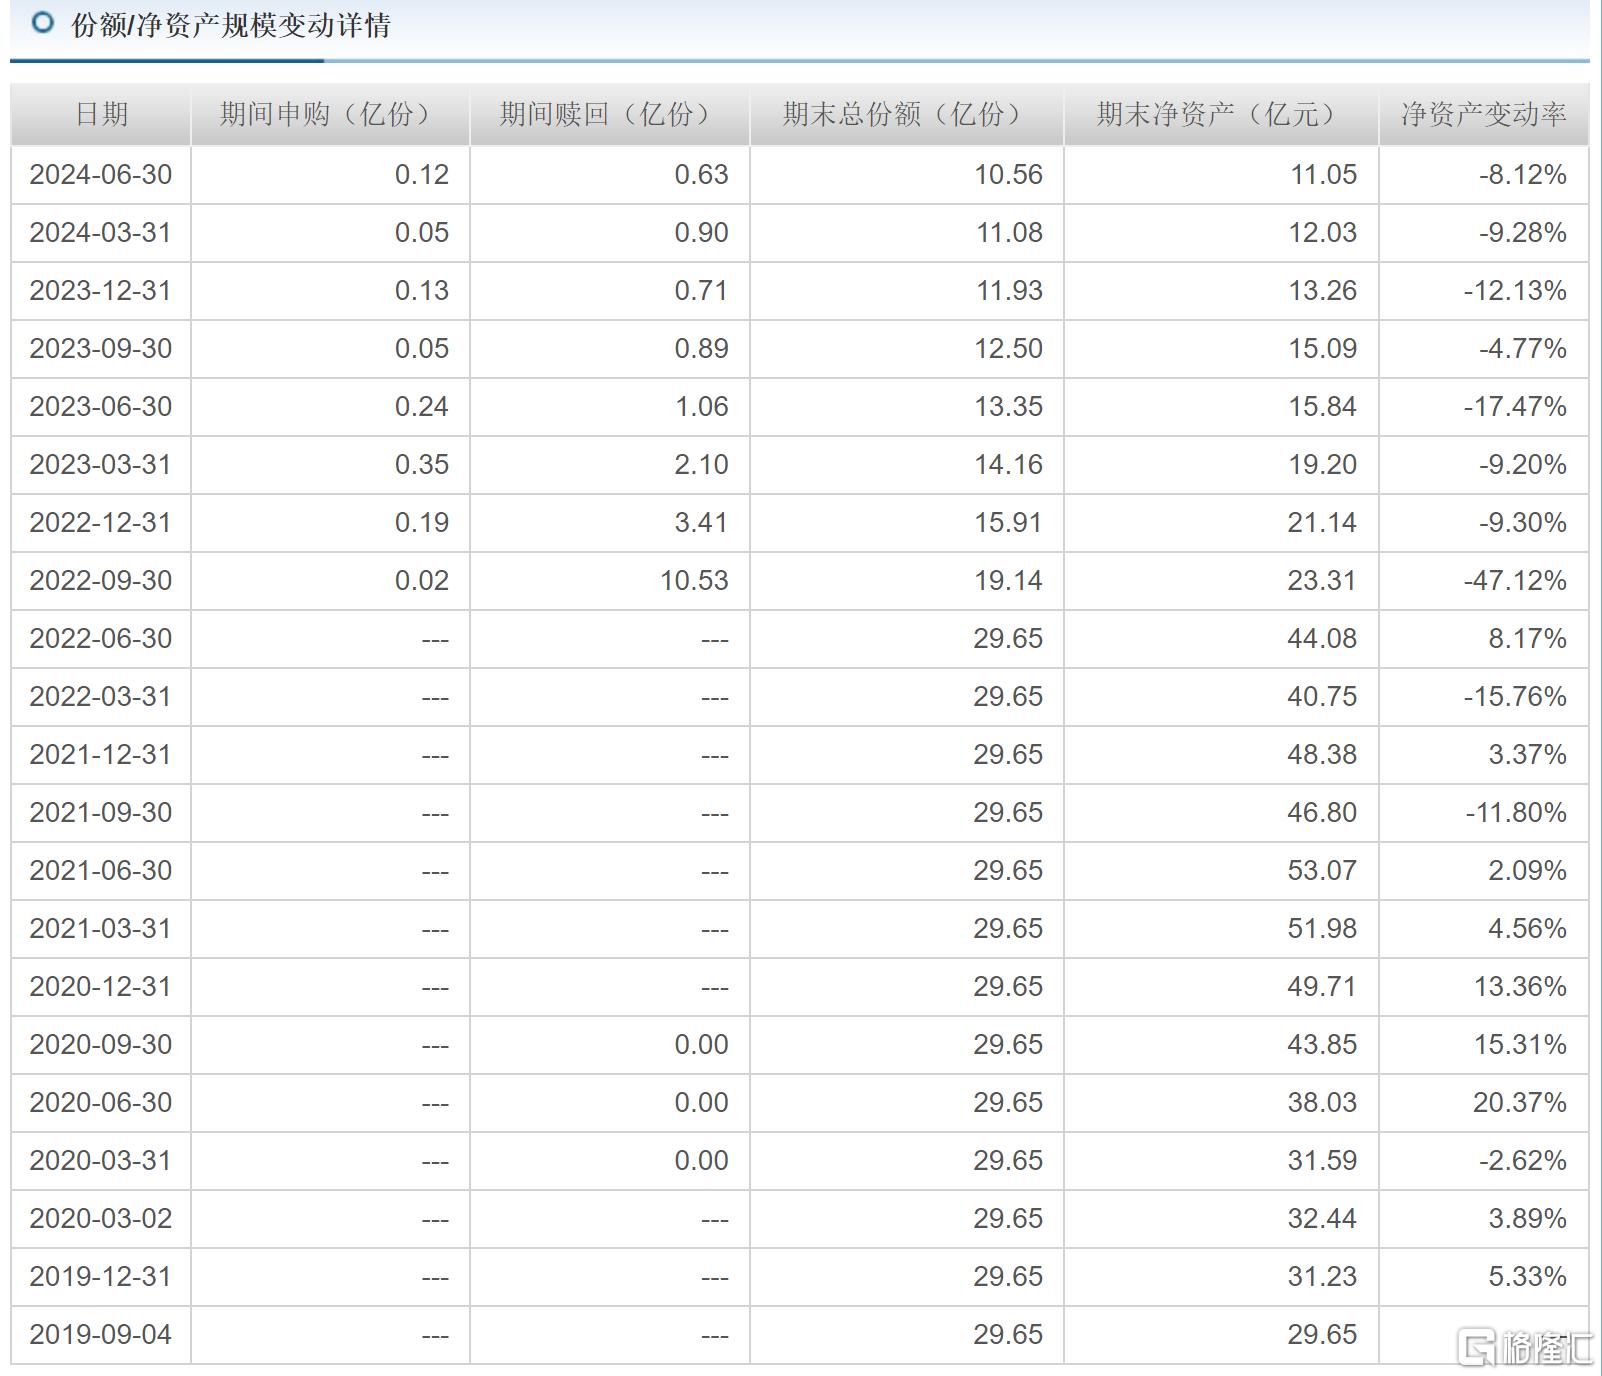The image size is (1602, 1376).
Task: Select date cell 2020-09-30
Action: click(101, 1045)
